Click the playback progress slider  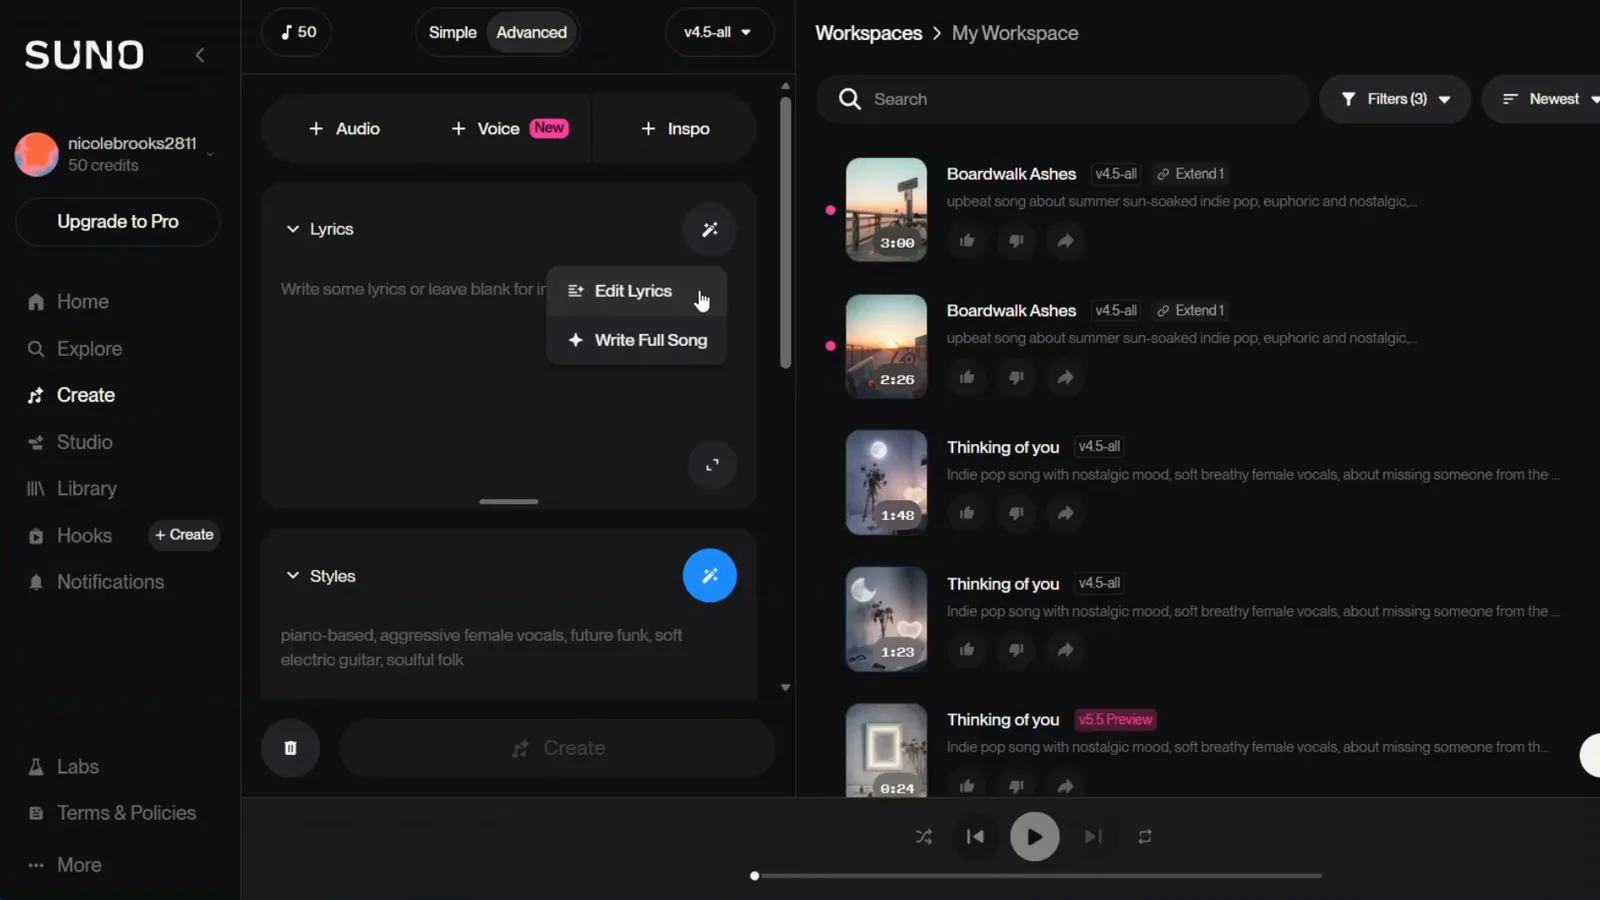pyautogui.click(x=1035, y=876)
